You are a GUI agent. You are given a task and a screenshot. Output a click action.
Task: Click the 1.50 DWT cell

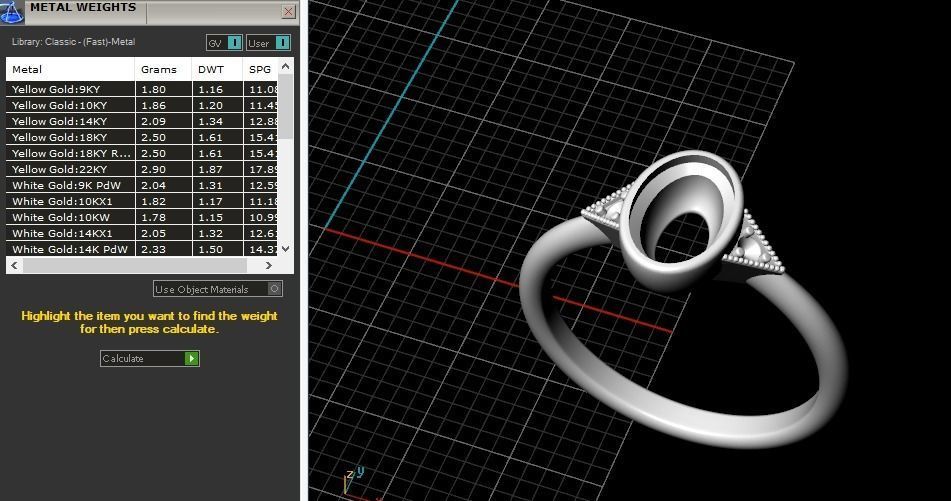[217, 249]
